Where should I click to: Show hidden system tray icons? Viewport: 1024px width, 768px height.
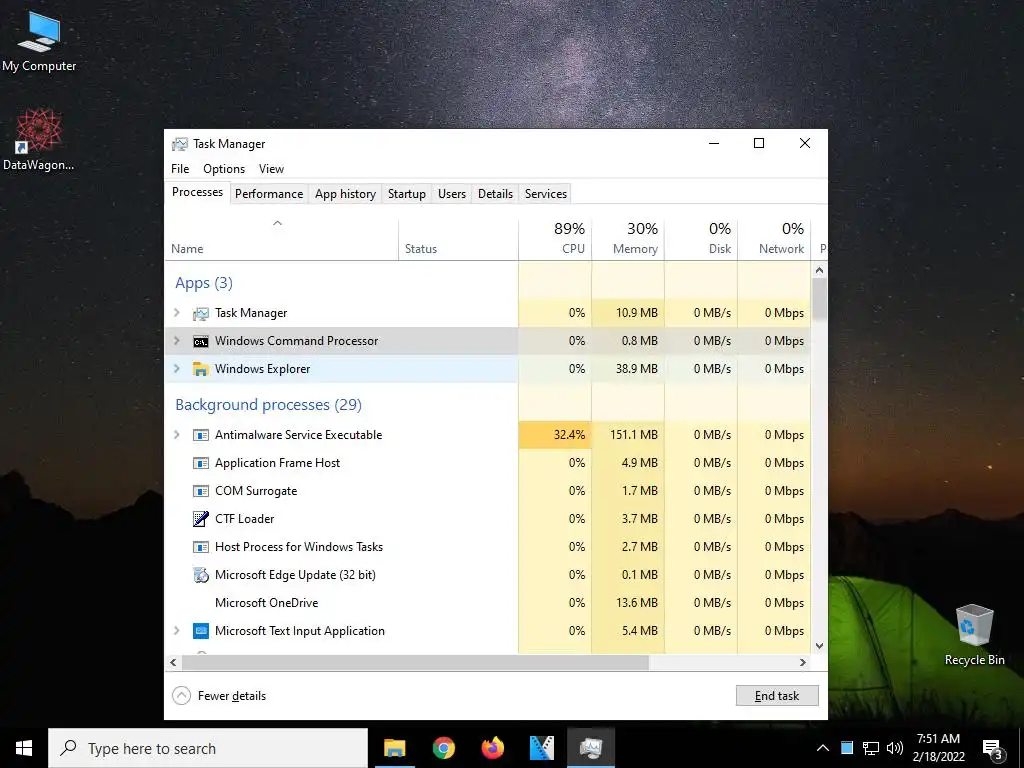[823, 748]
